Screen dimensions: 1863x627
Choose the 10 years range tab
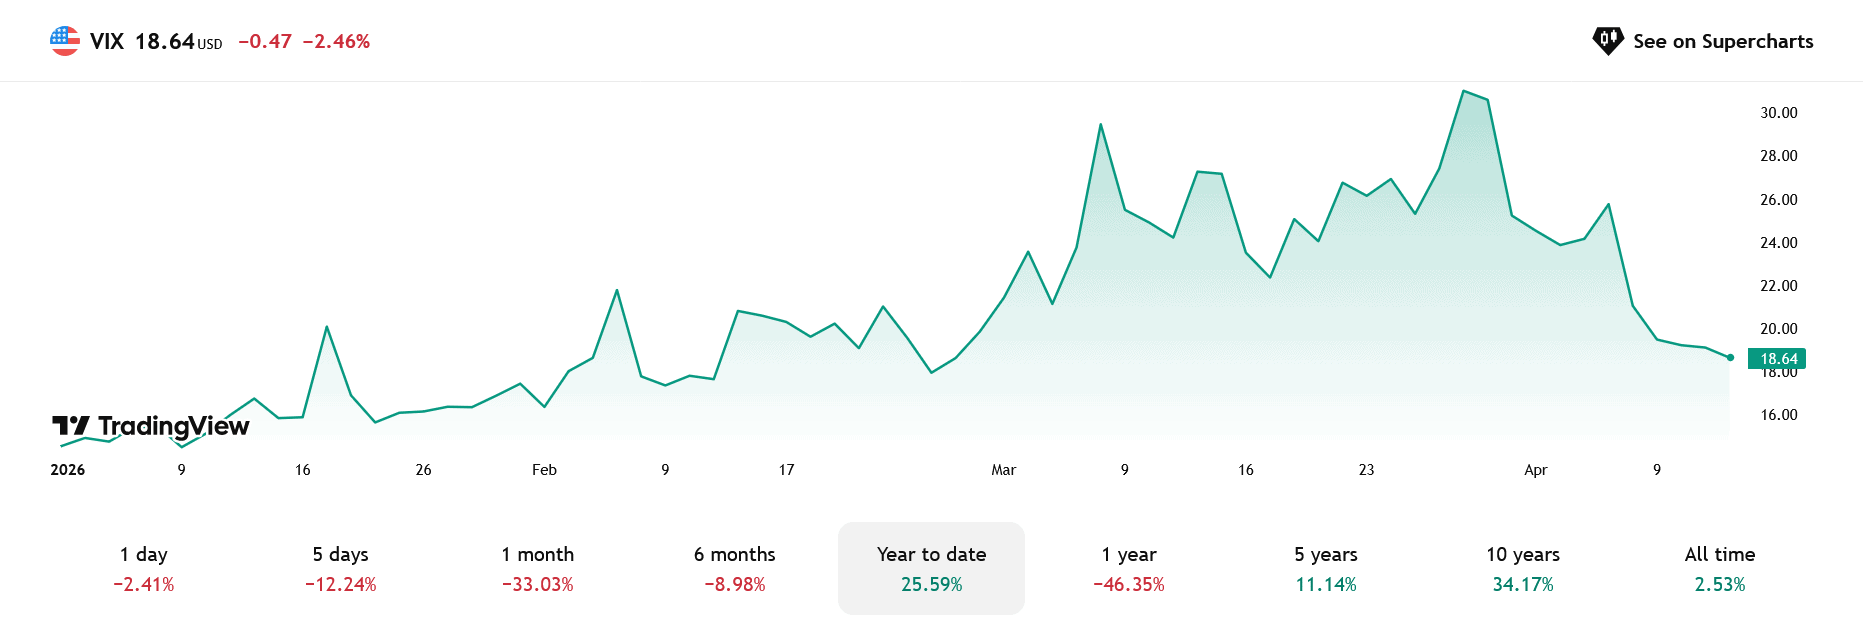pyautogui.click(x=1522, y=568)
